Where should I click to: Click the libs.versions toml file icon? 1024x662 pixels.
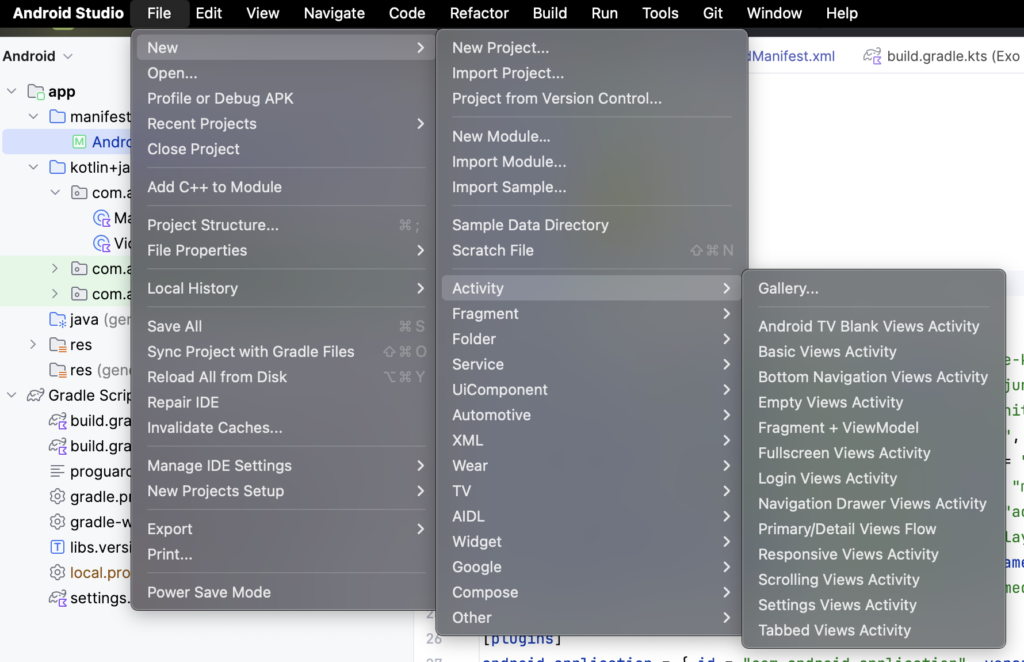click(57, 547)
